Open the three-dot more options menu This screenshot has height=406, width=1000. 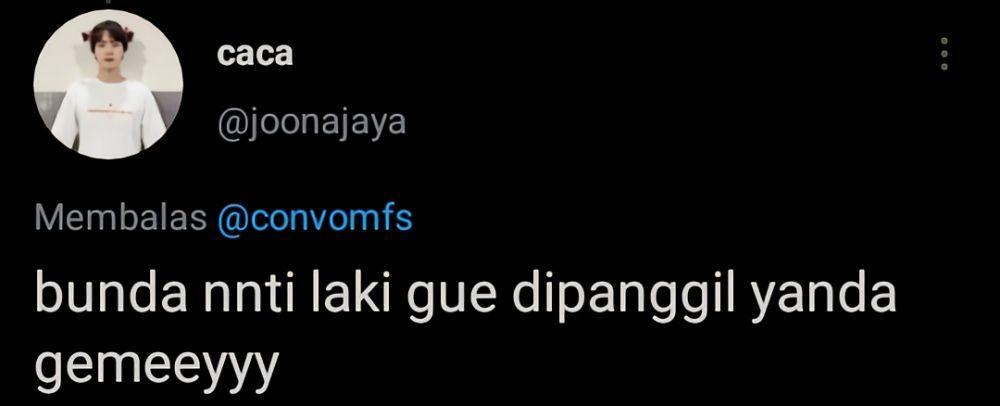(945, 54)
